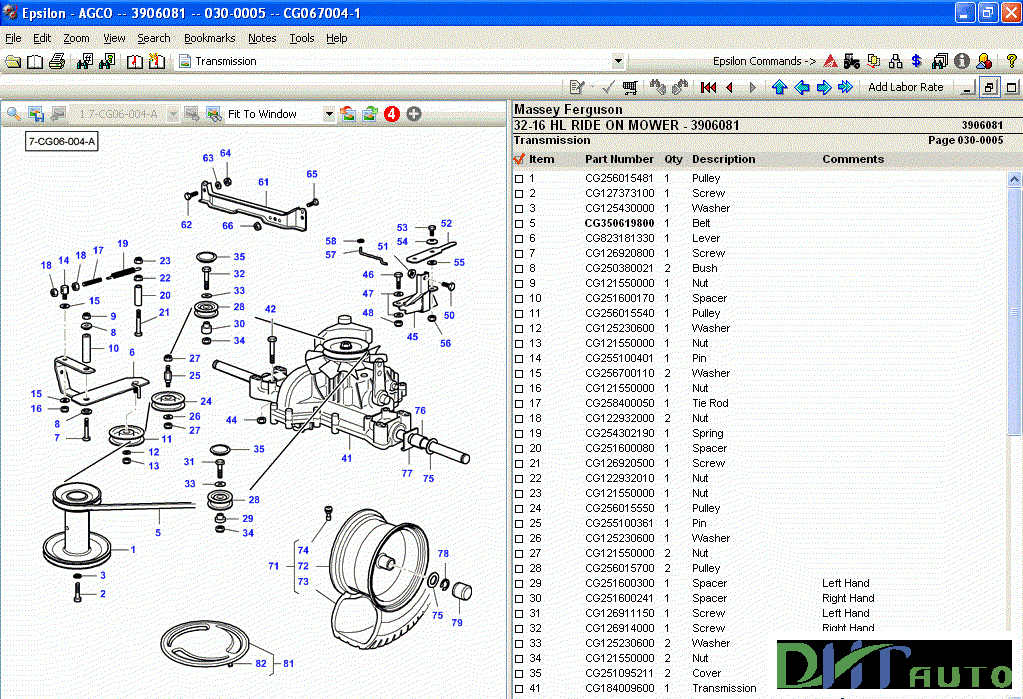Viewport: 1023px width, 699px height.
Task: Open the Bookmarks menu
Action: point(209,37)
